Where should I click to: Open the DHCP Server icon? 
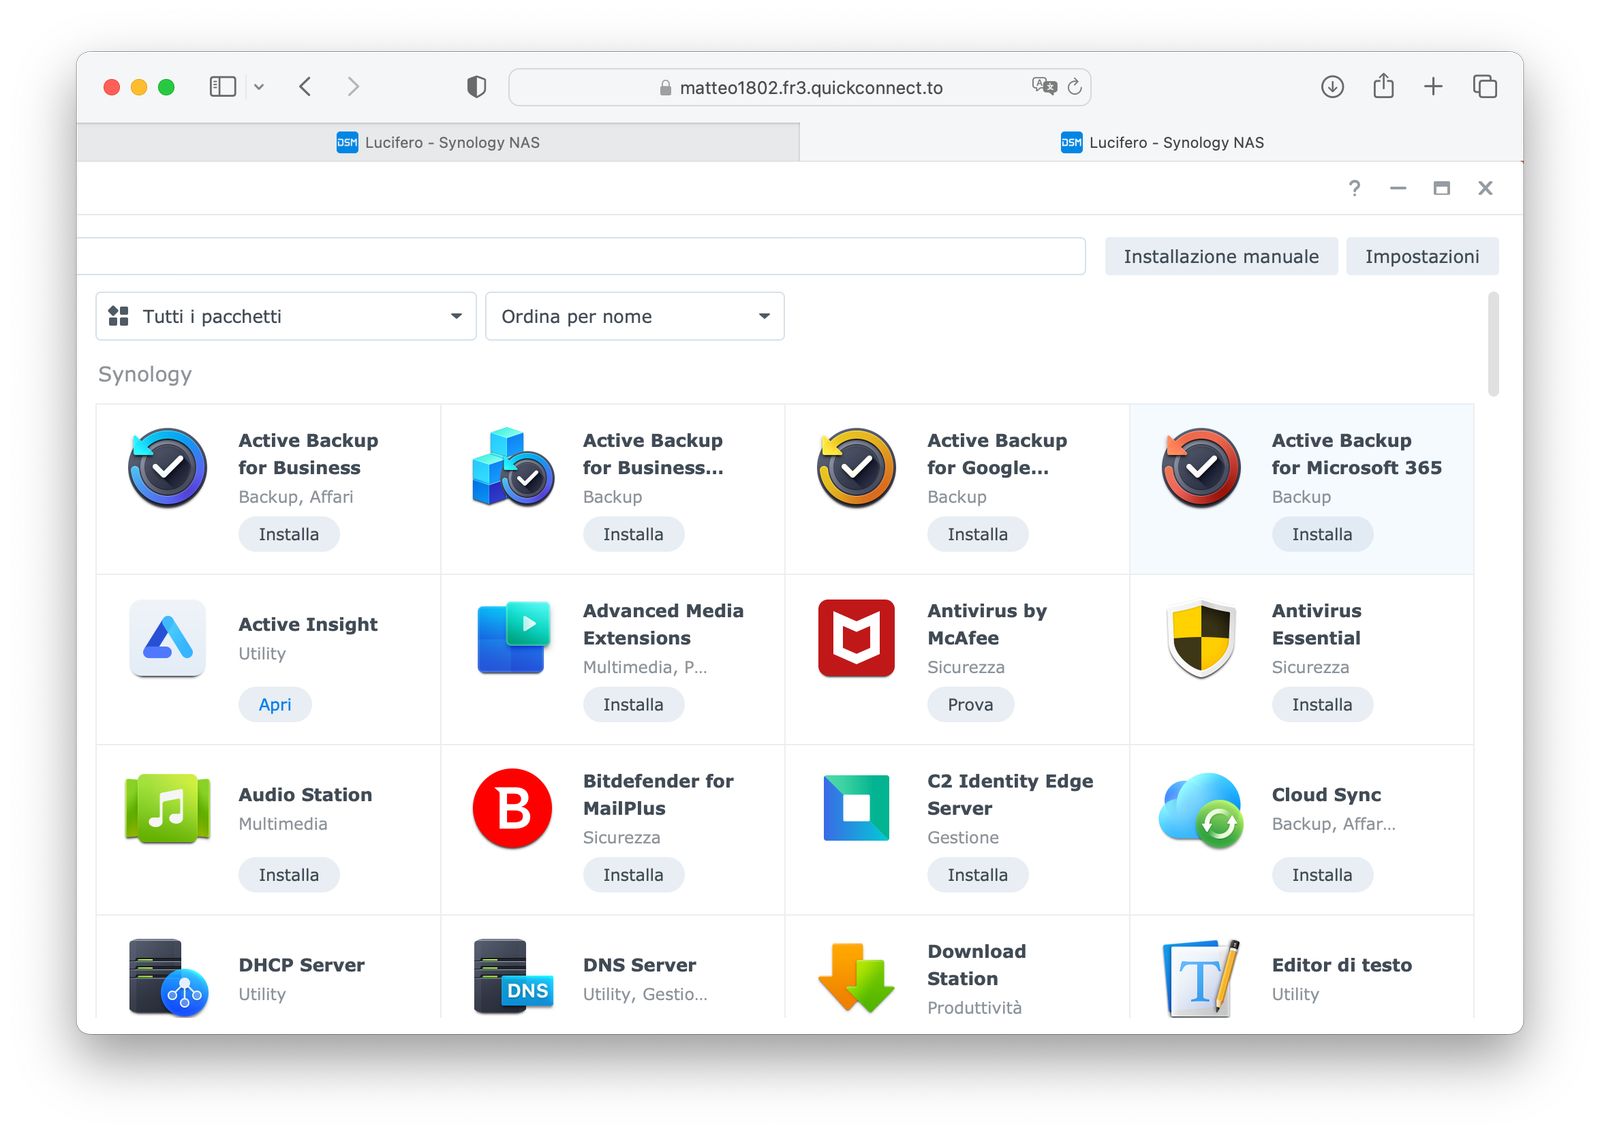[168, 977]
